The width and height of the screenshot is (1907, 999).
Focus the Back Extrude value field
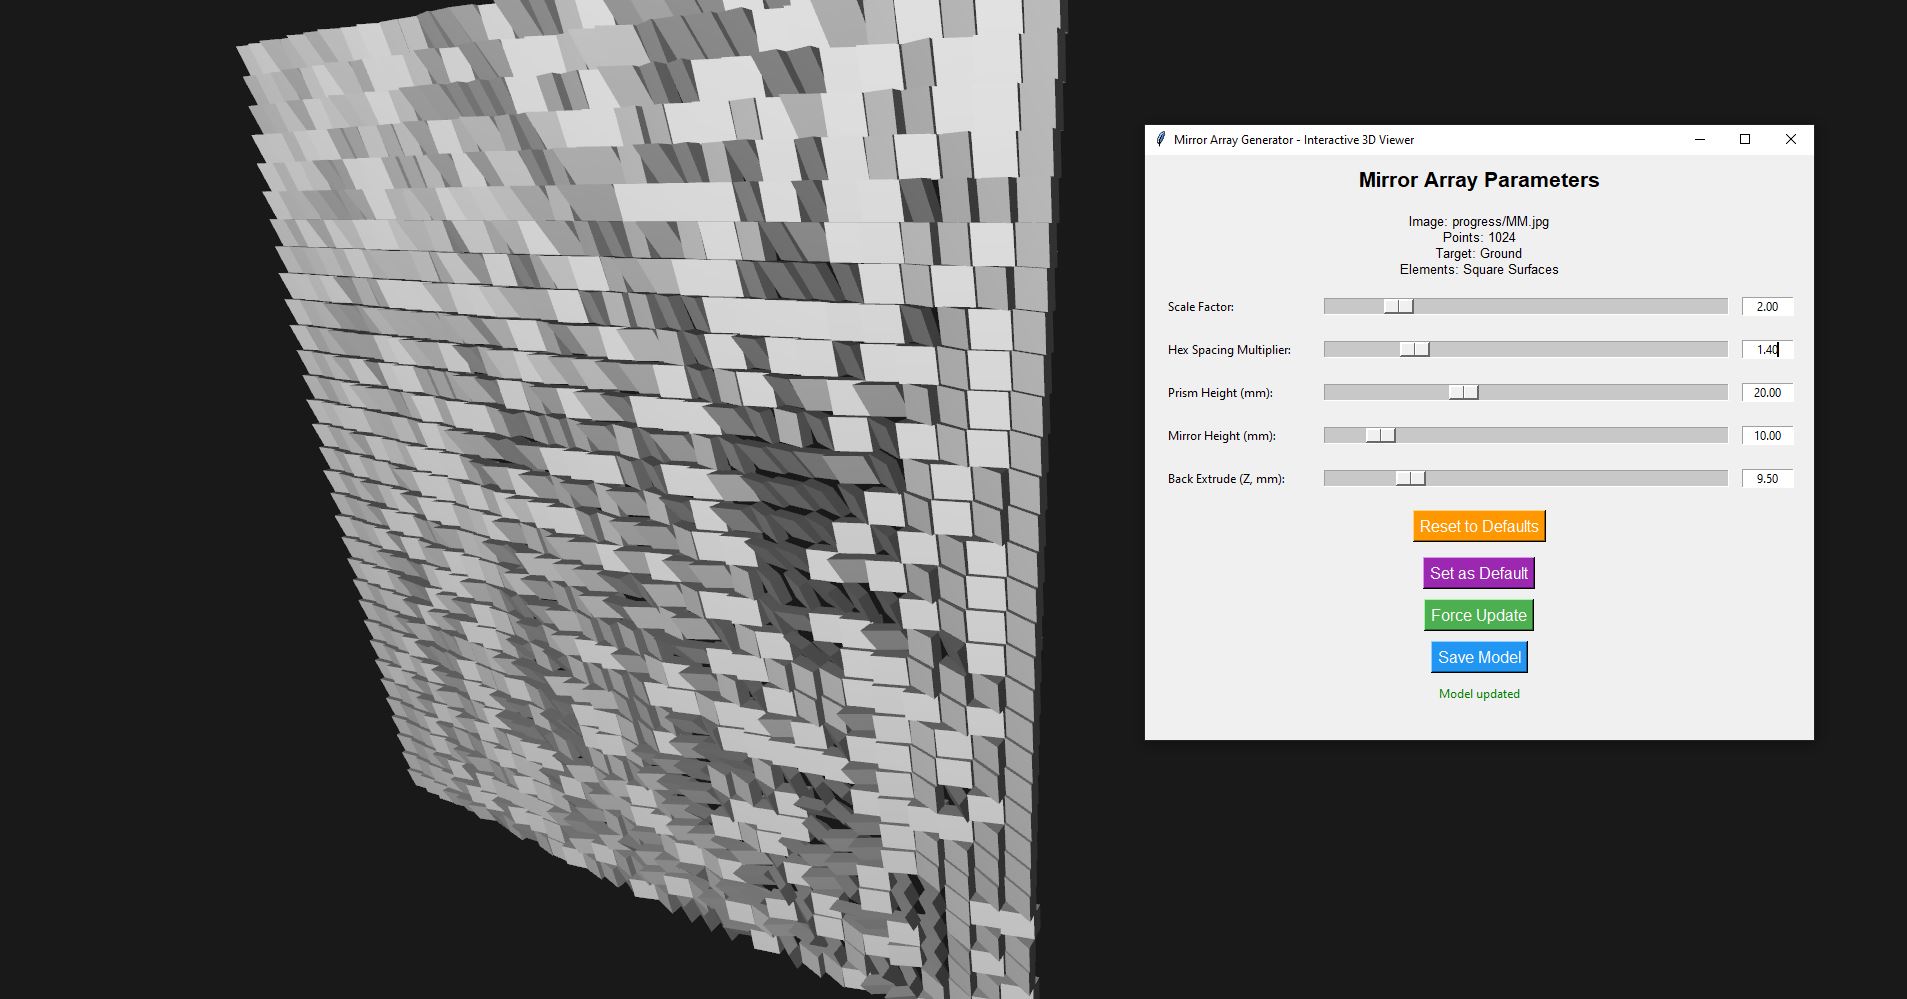pos(1767,479)
